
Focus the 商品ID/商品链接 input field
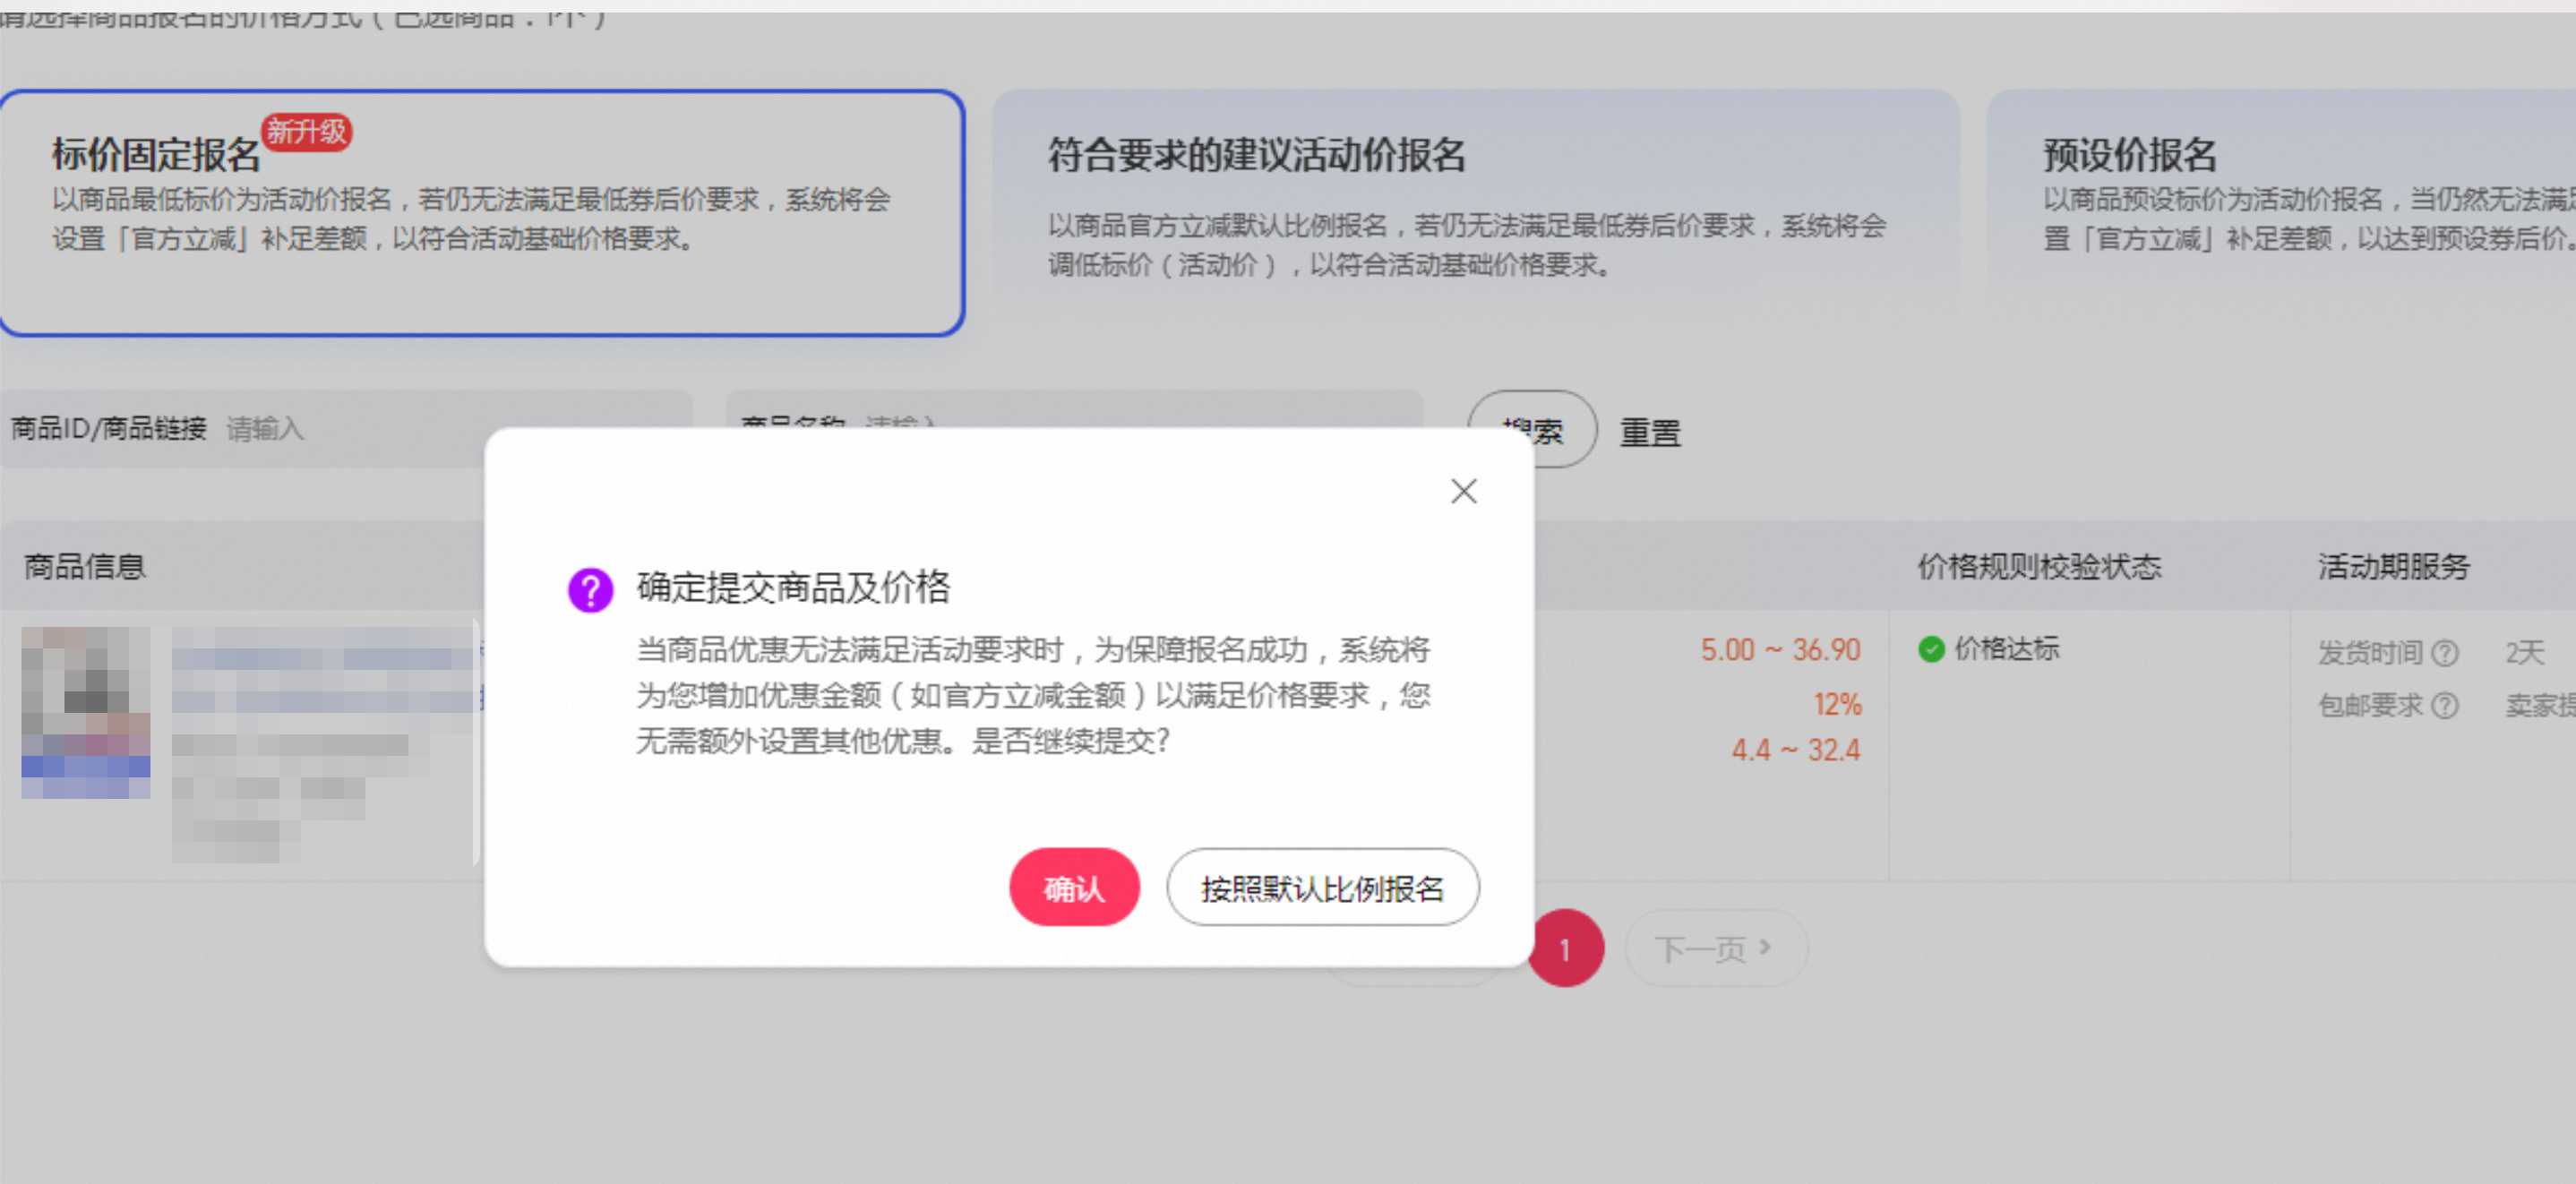[x=346, y=429]
